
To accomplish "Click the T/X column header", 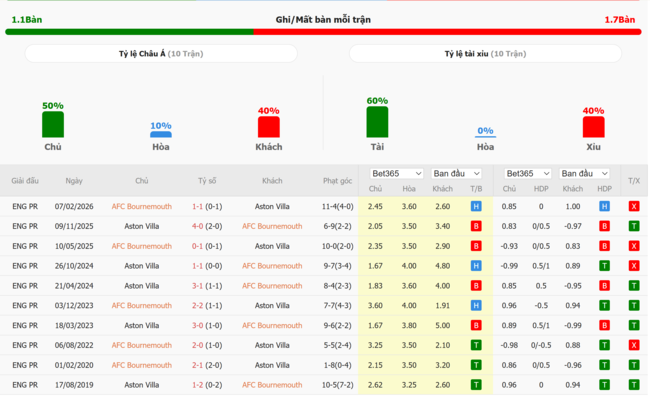I will [633, 181].
